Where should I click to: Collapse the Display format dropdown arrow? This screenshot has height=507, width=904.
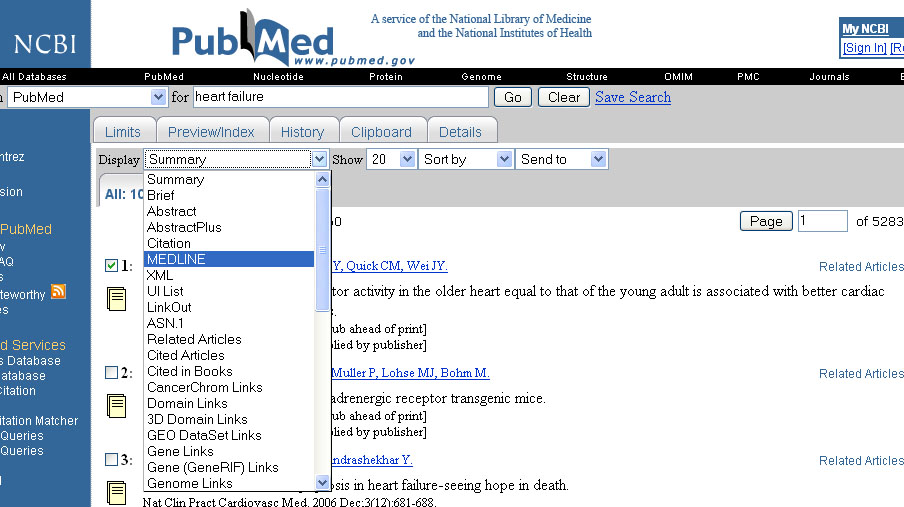319,159
